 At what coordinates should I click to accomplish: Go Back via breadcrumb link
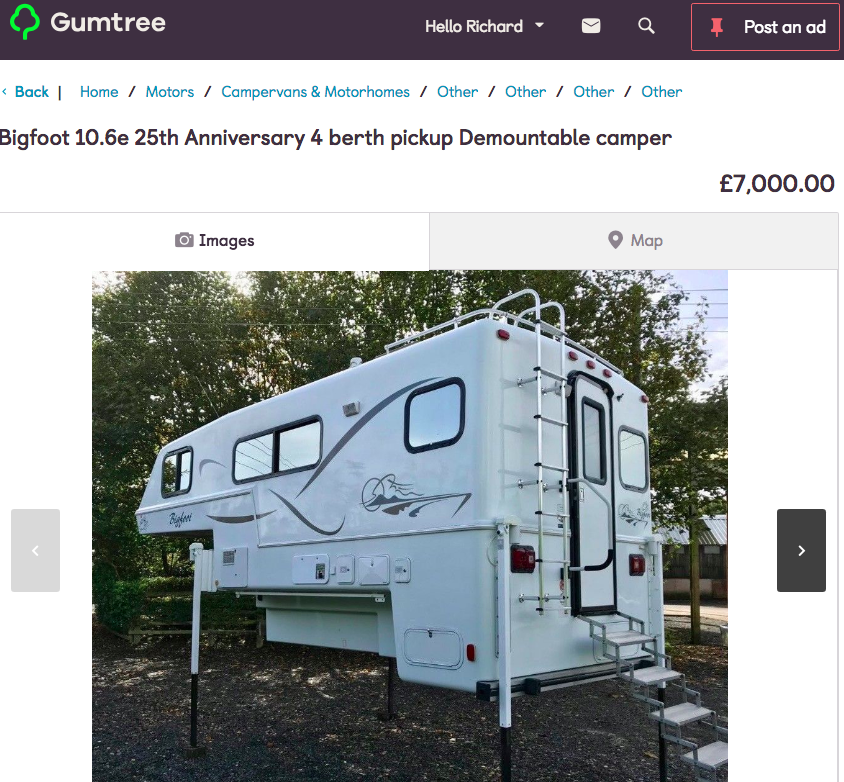click(31, 91)
